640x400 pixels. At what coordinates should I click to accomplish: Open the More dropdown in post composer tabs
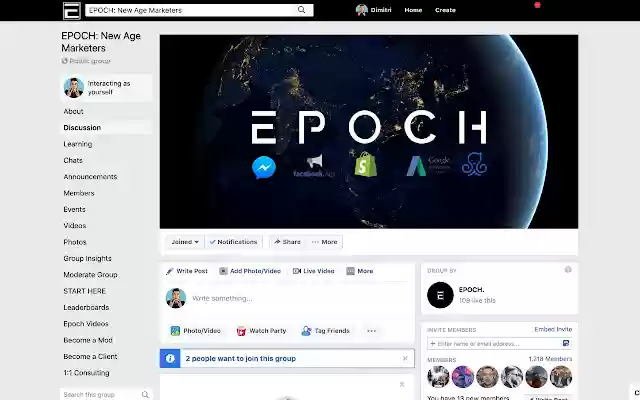coord(360,271)
